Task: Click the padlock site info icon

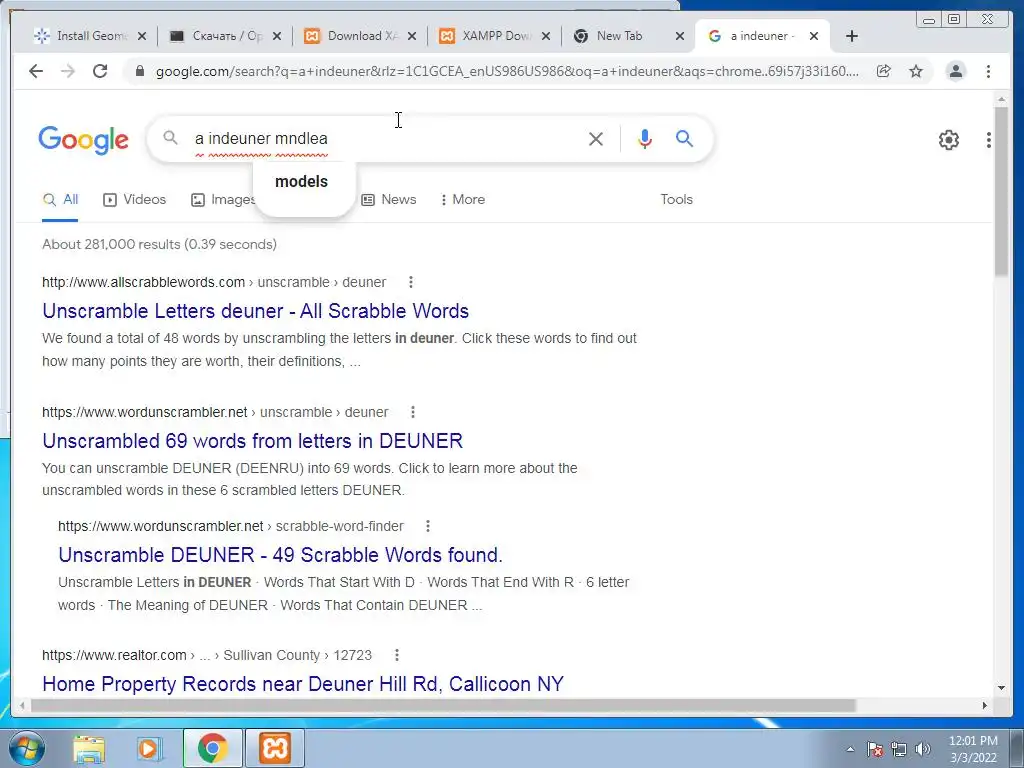Action: (139, 71)
